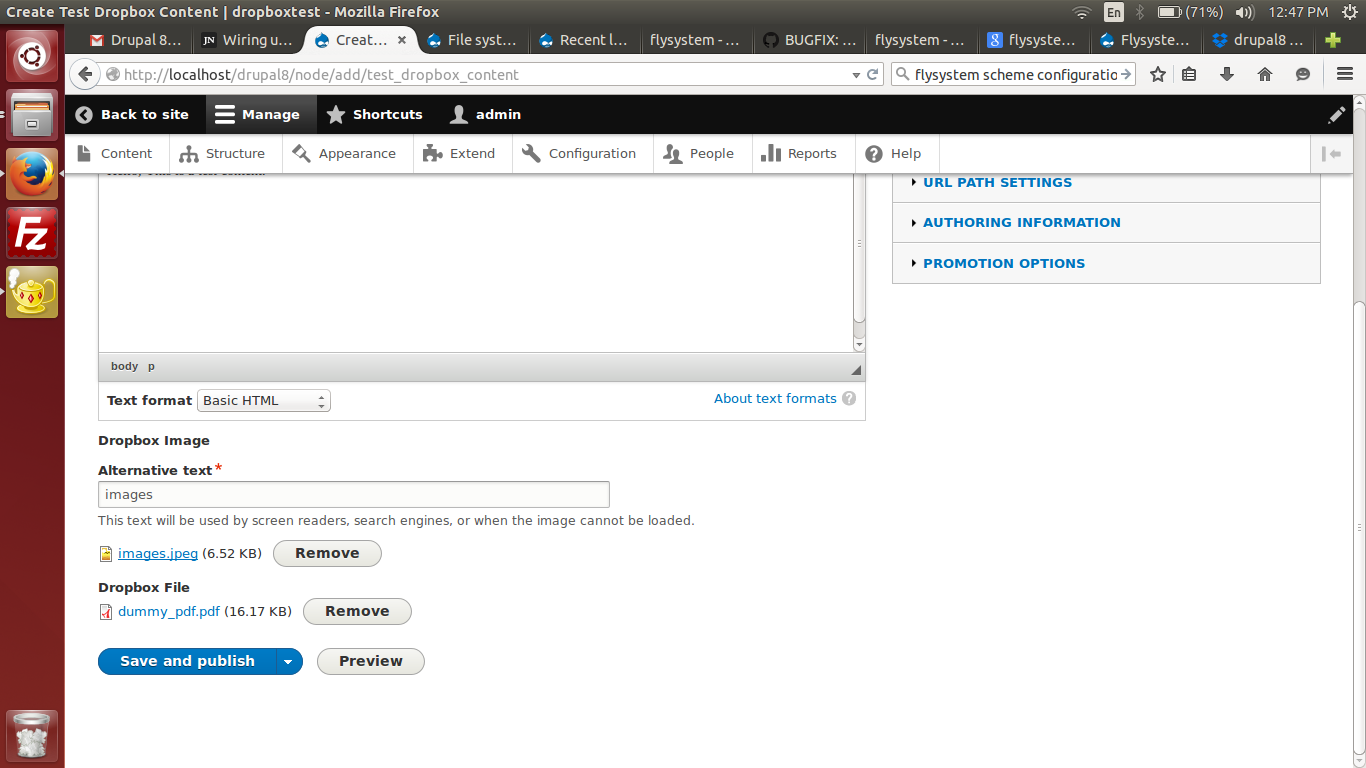Screen dimensions: 1366x768
Task: Click the help icon beside About text formats
Action: (x=849, y=398)
